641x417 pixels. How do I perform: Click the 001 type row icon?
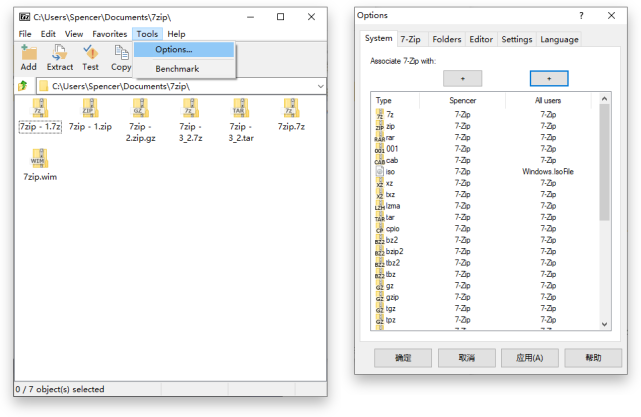(x=380, y=149)
